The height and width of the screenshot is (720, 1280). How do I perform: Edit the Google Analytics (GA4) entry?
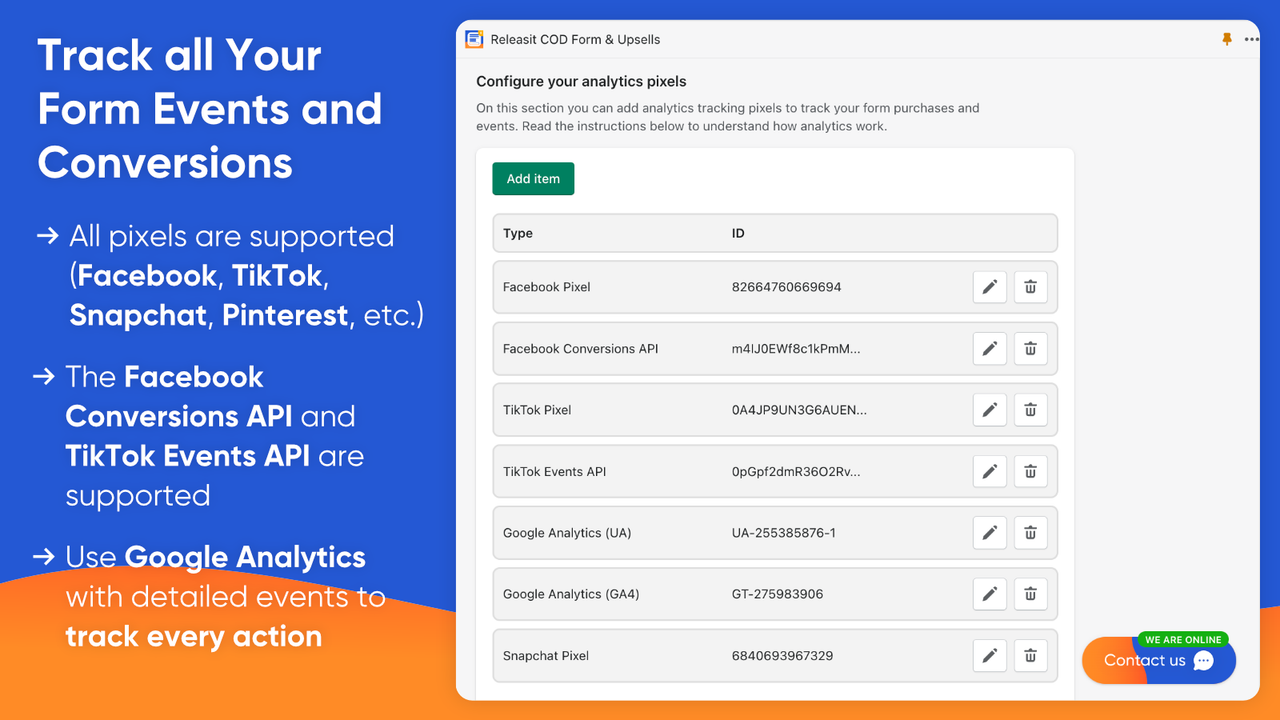(x=990, y=594)
